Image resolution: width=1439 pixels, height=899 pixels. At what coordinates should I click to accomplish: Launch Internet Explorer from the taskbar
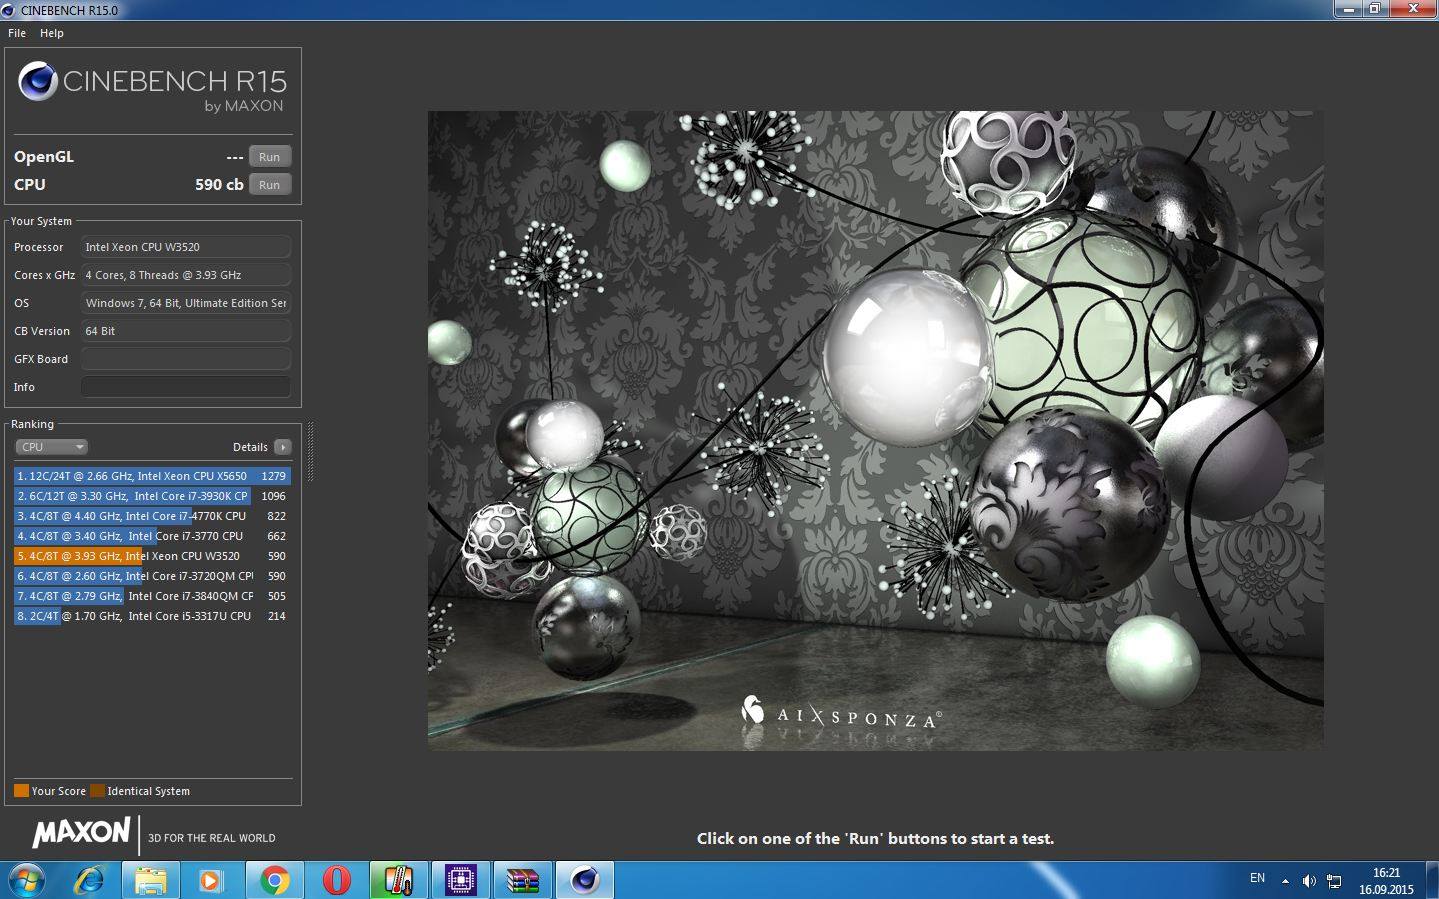pos(90,880)
